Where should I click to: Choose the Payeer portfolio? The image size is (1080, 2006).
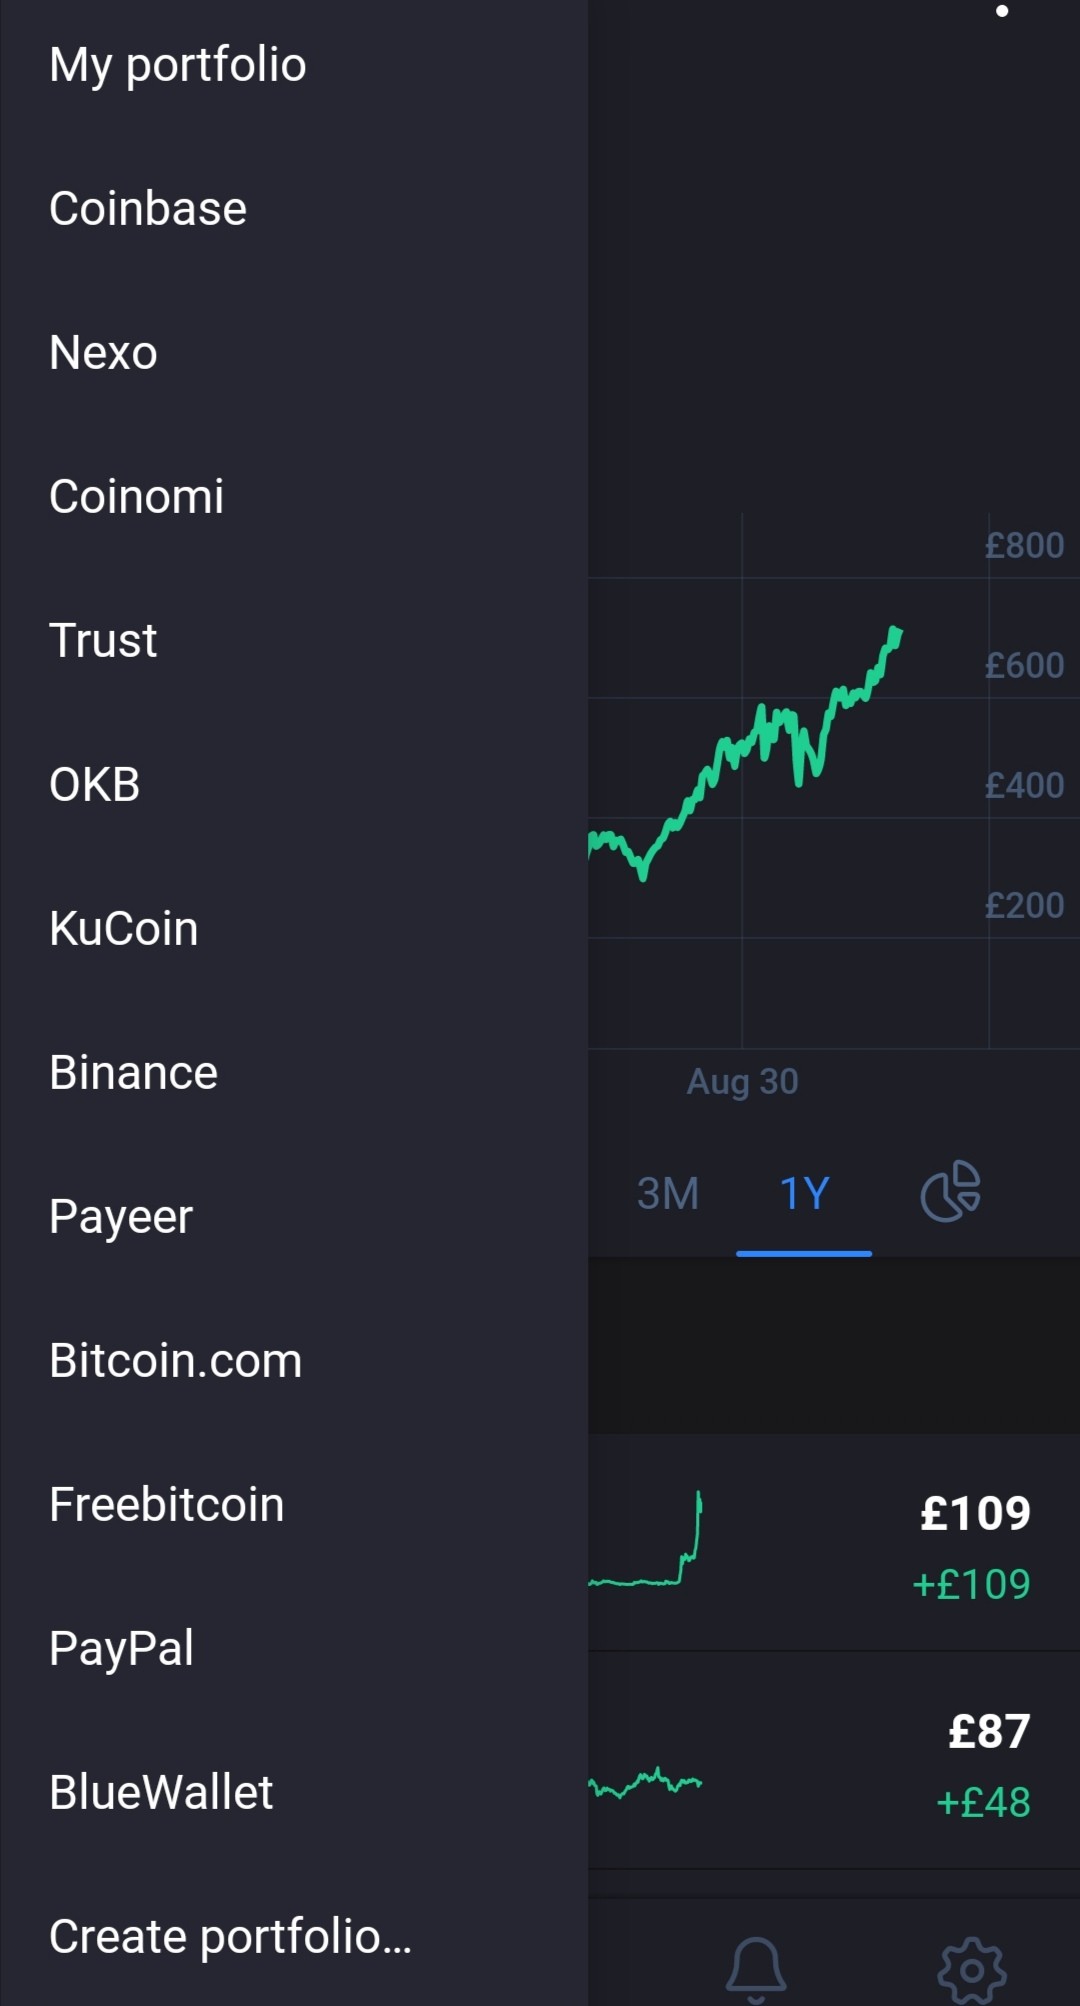pos(294,1217)
